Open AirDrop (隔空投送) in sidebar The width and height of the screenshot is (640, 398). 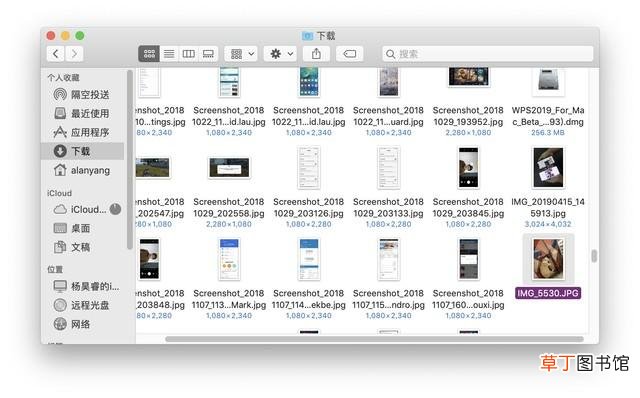(82, 95)
